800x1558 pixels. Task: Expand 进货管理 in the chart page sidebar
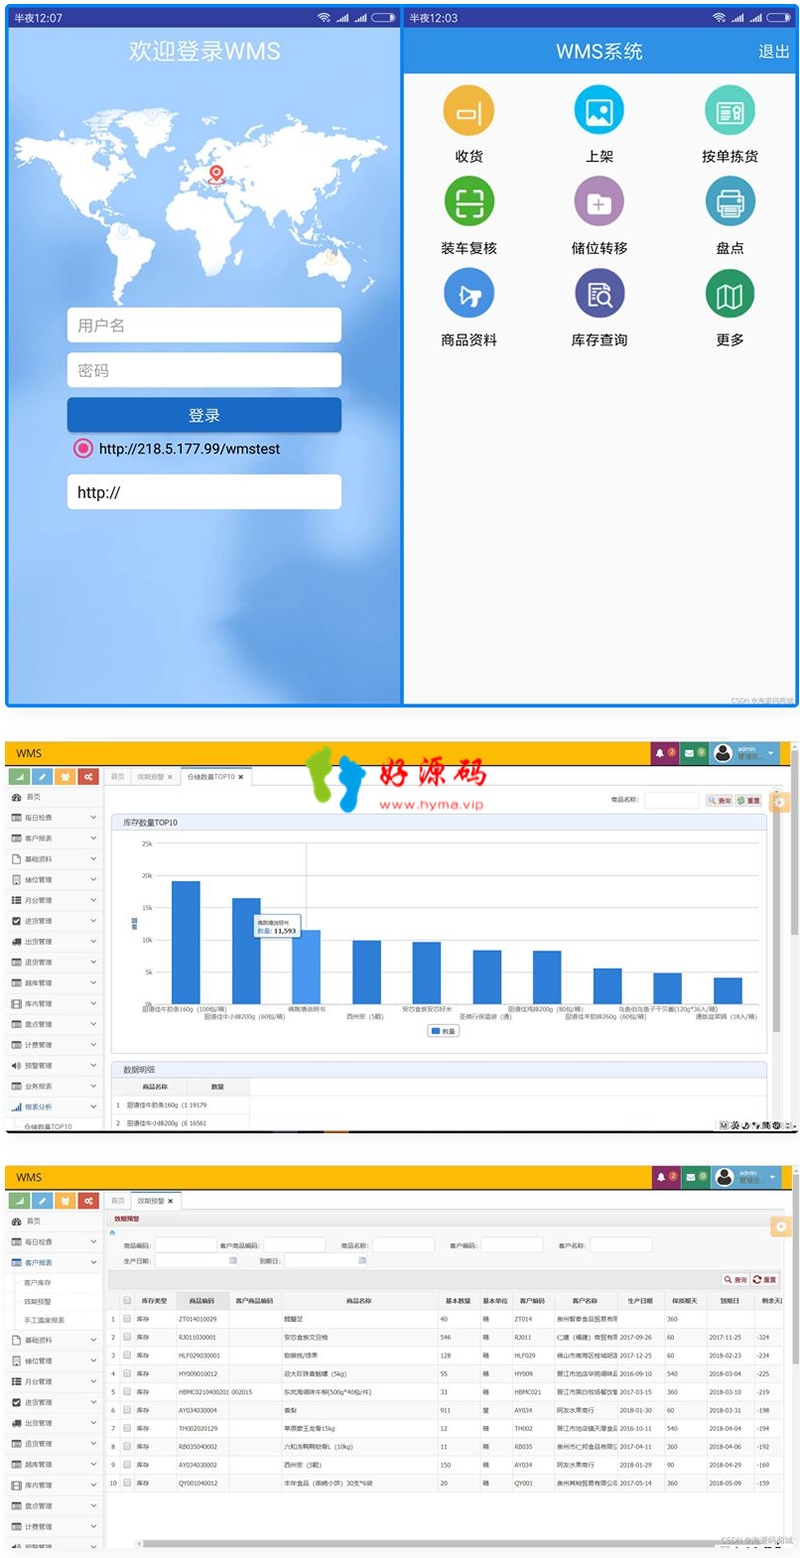[54, 921]
